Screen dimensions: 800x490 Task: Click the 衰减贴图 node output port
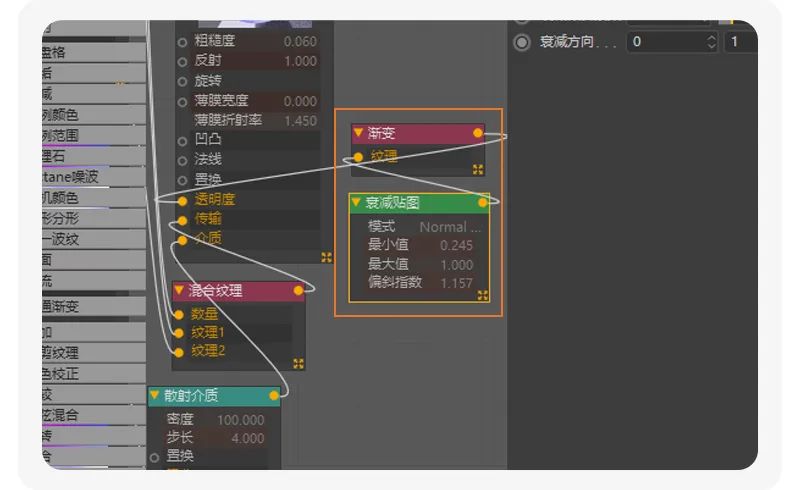(483, 203)
